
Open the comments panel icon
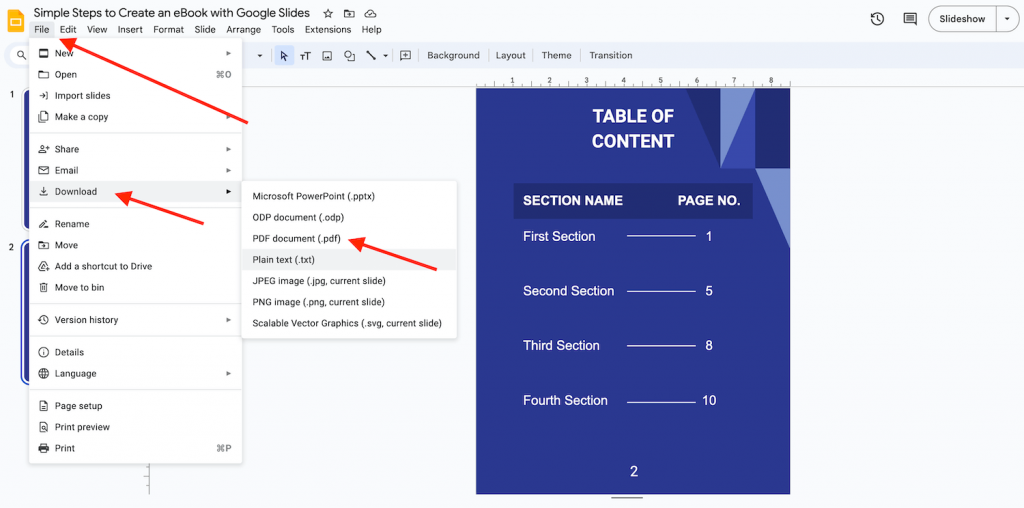coord(910,19)
